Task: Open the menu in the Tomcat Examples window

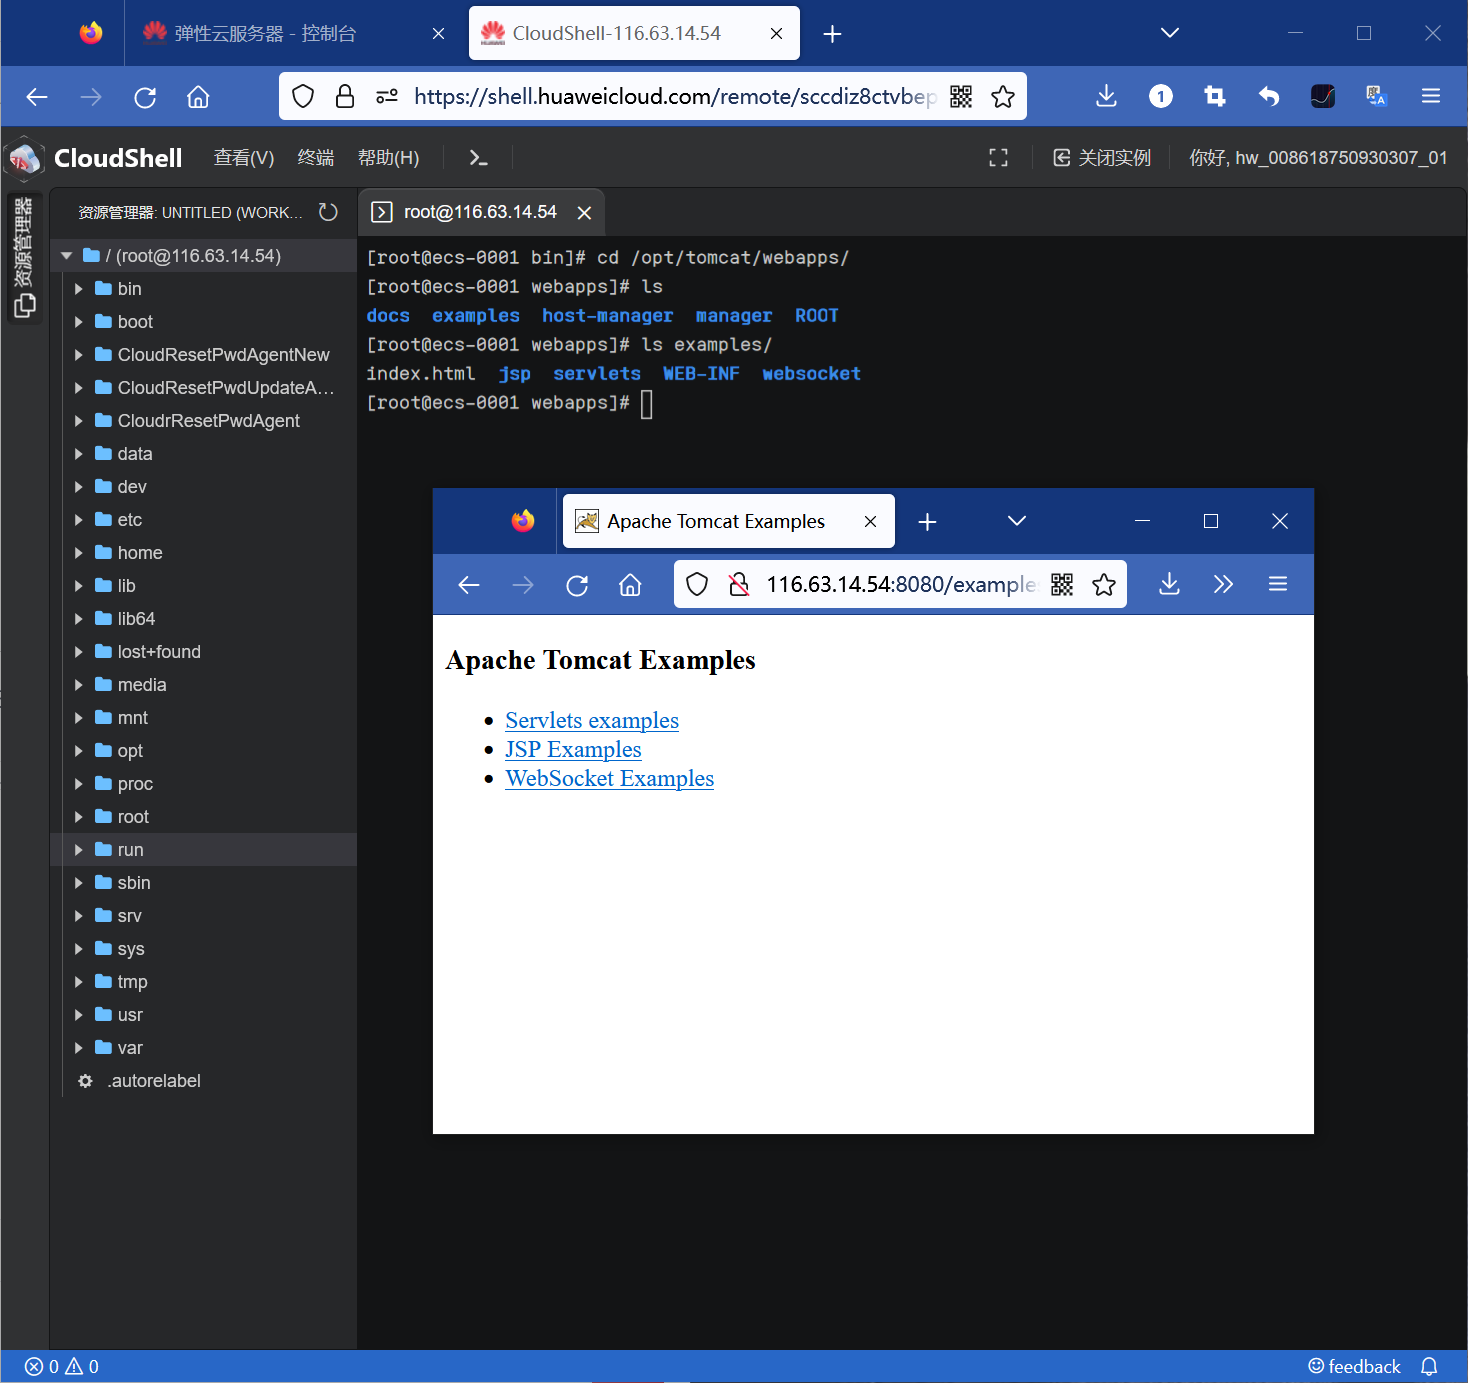Action: pos(1277,584)
